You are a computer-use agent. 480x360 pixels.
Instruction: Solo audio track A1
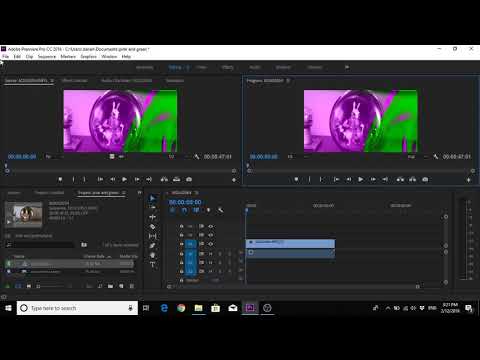(220, 254)
